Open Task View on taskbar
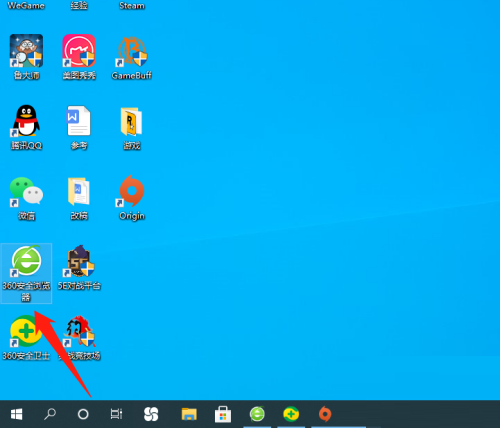500x428 pixels. pos(116,414)
